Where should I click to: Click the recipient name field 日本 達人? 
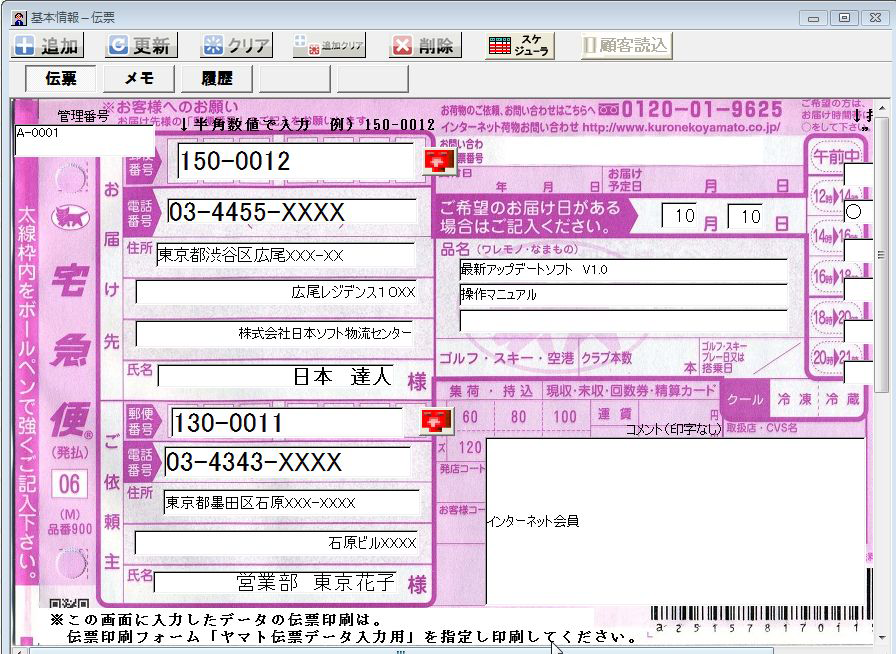(275, 376)
